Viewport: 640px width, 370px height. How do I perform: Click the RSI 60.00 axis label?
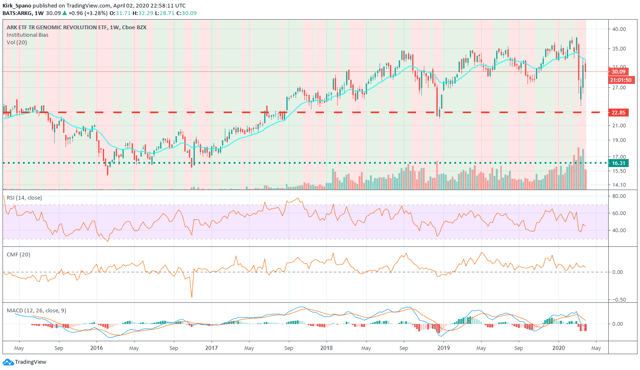click(x=619, y=213)
